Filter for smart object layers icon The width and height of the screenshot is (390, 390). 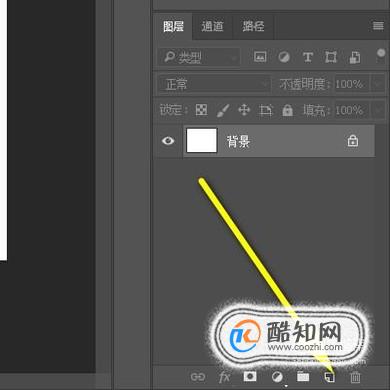(x=354, y=57)
